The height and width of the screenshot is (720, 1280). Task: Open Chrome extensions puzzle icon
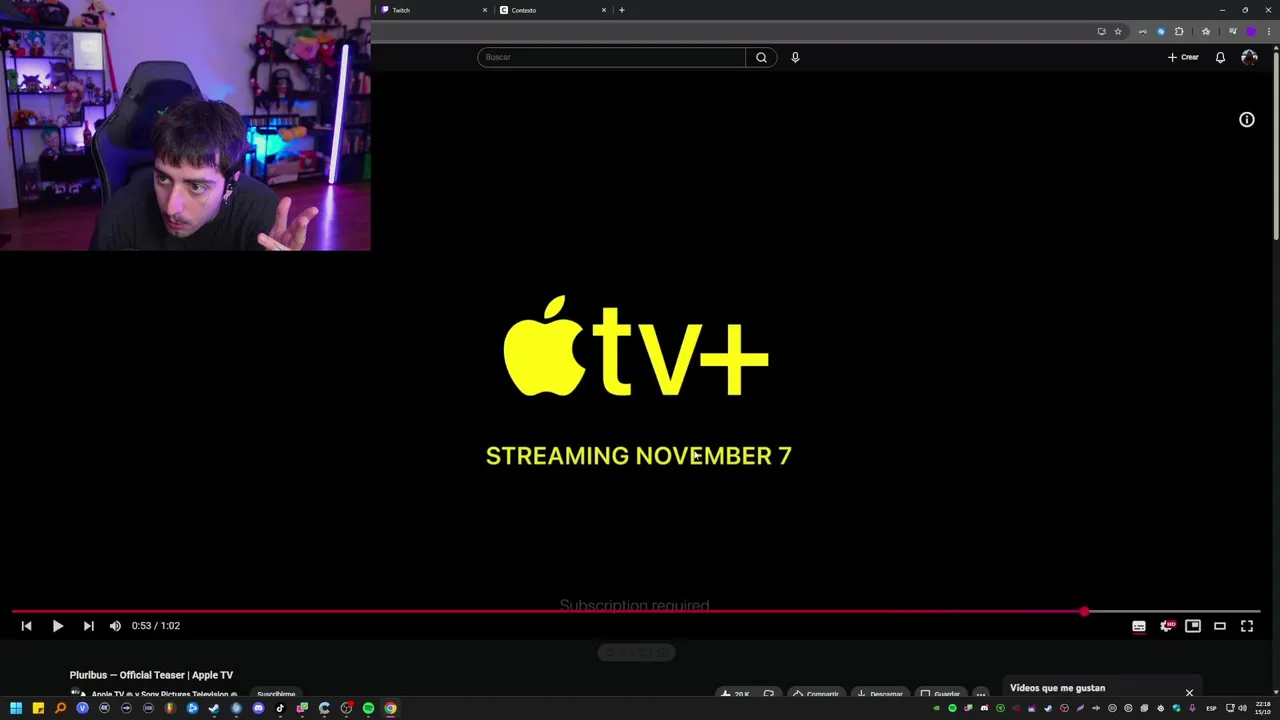pyautogui.click(x=1179, y=31)
